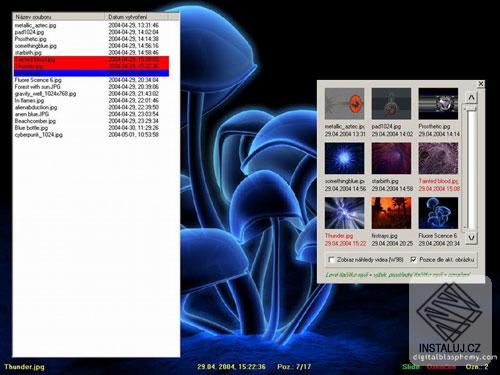Click the red Tainted blood.jpg row
500x375 pixels.
[x=91, y=60]
